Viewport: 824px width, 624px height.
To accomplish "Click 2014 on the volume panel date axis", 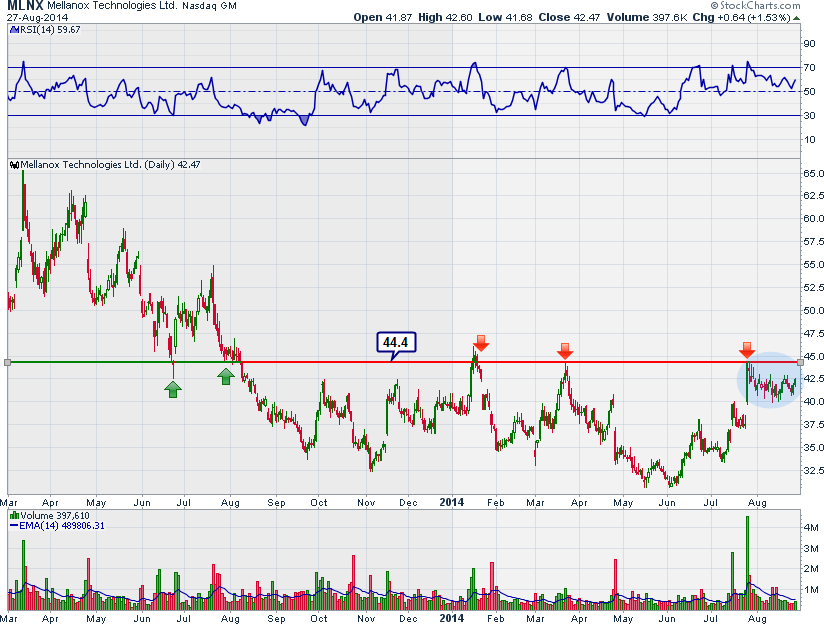I will point(452,618).
